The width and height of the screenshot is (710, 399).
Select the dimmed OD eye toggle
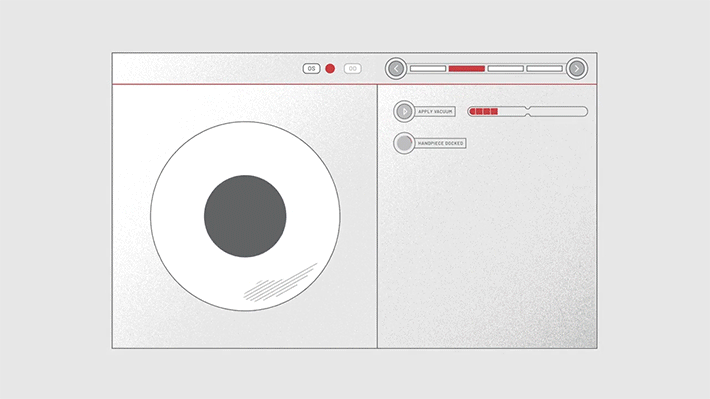pos(352,68)
